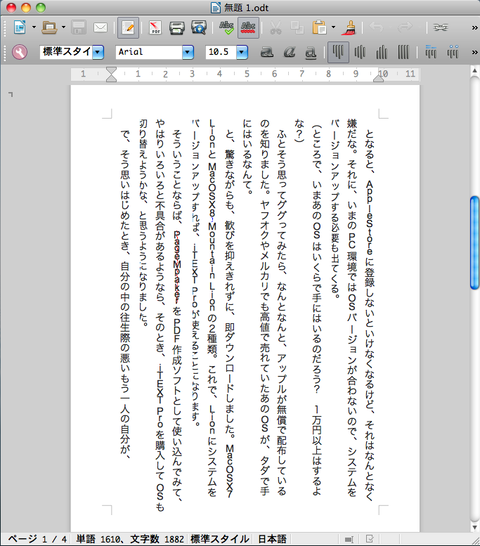480x546 pixels.
Task: Click the Save floppy disk icon
Action: (x=79, y=27)
